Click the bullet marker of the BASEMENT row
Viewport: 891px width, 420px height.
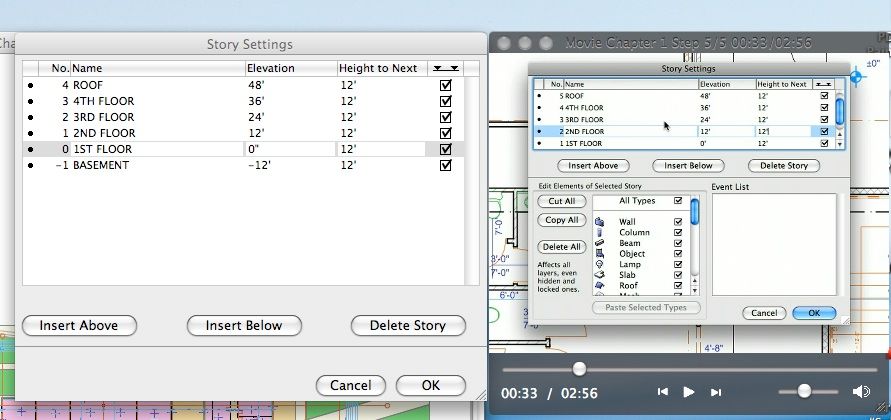click(30, 165)
